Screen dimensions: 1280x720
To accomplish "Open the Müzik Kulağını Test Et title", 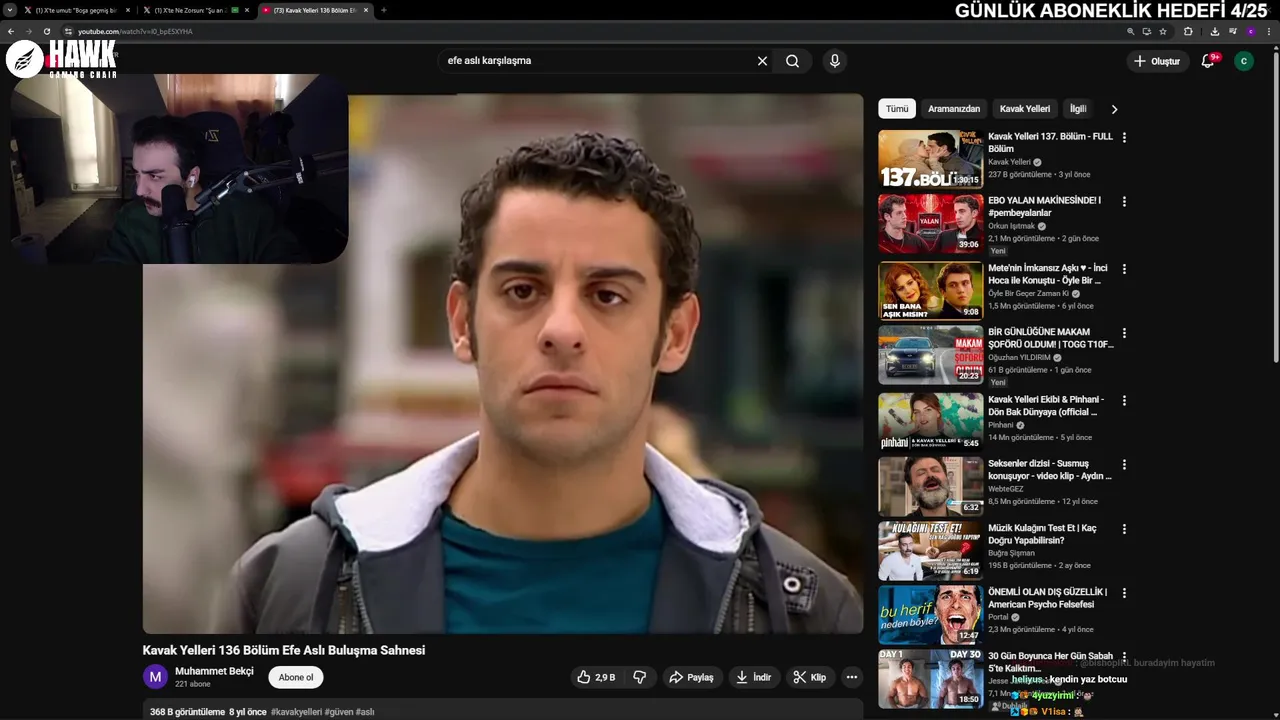I will pos(1042,534).
